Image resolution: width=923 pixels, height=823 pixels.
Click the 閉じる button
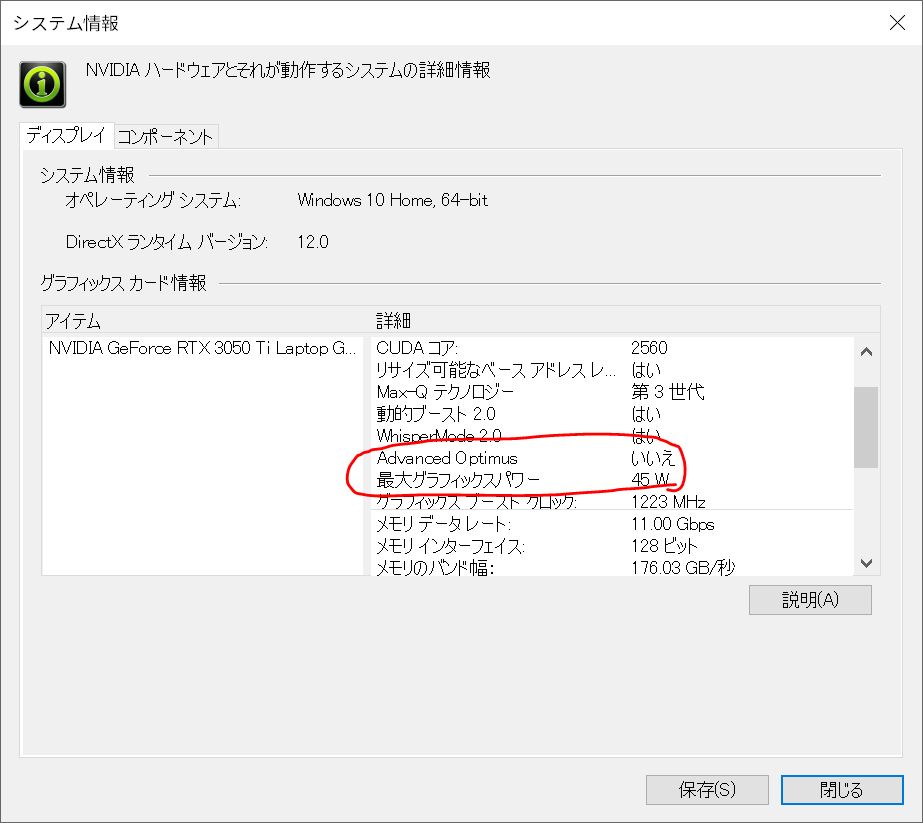point(842,789)
